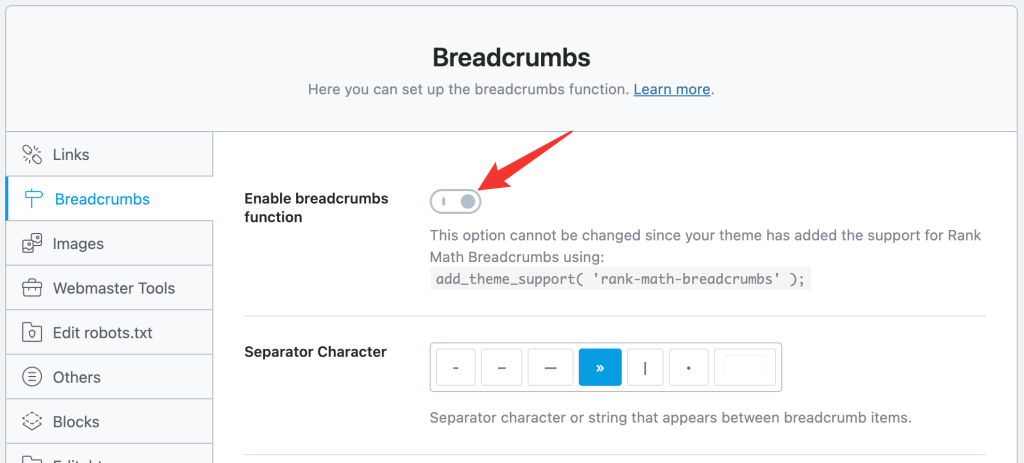Click the Blocks cube icon
The width and height of the screenshot is (1024, 463).
(x=32, y=421)
